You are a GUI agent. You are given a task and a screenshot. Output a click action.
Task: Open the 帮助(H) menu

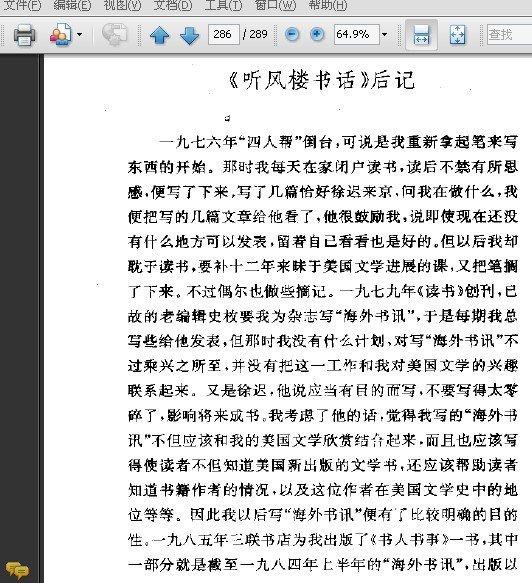328,5
